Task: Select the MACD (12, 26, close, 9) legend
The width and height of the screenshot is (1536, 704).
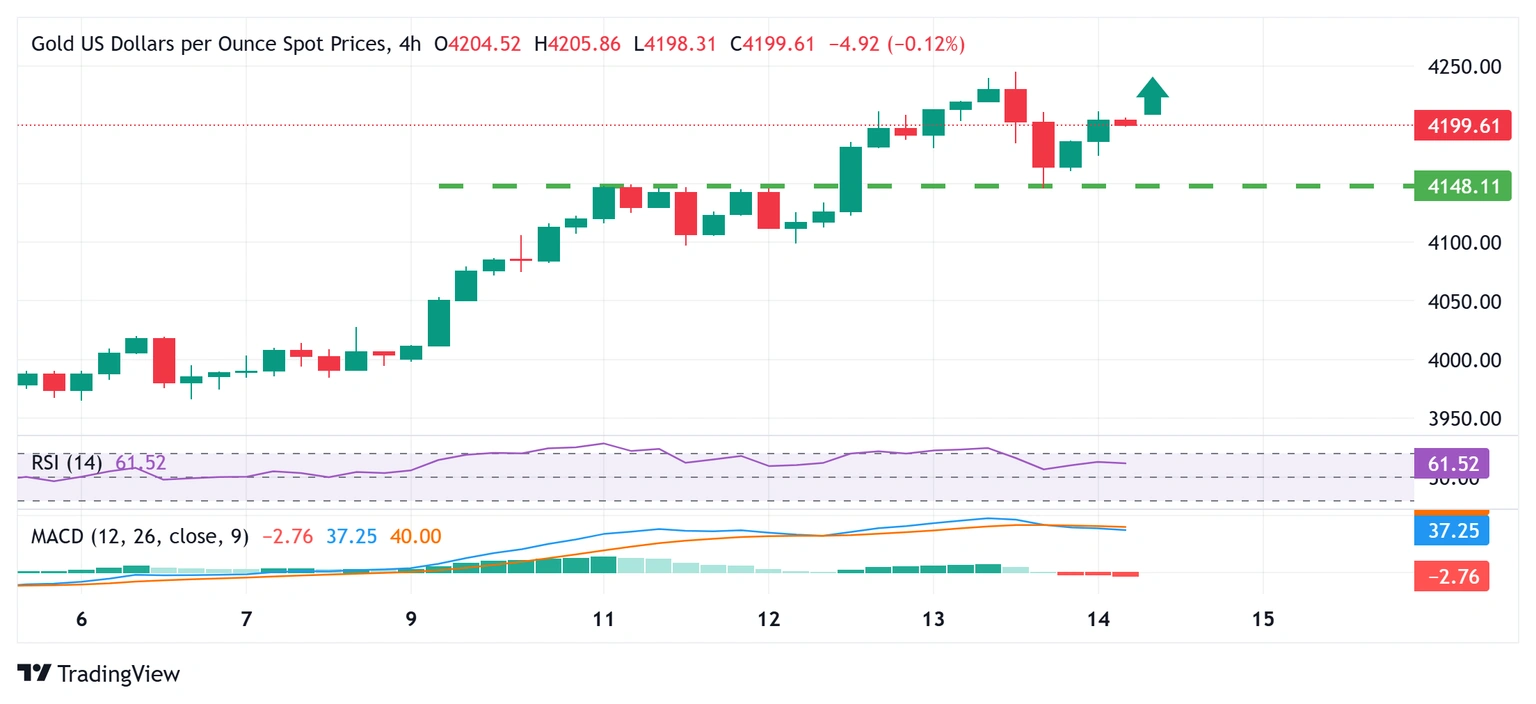Action: tap(140, 537)
